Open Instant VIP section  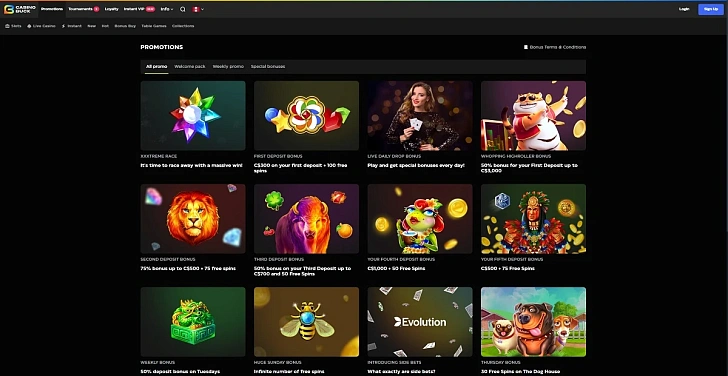(139, 9)
